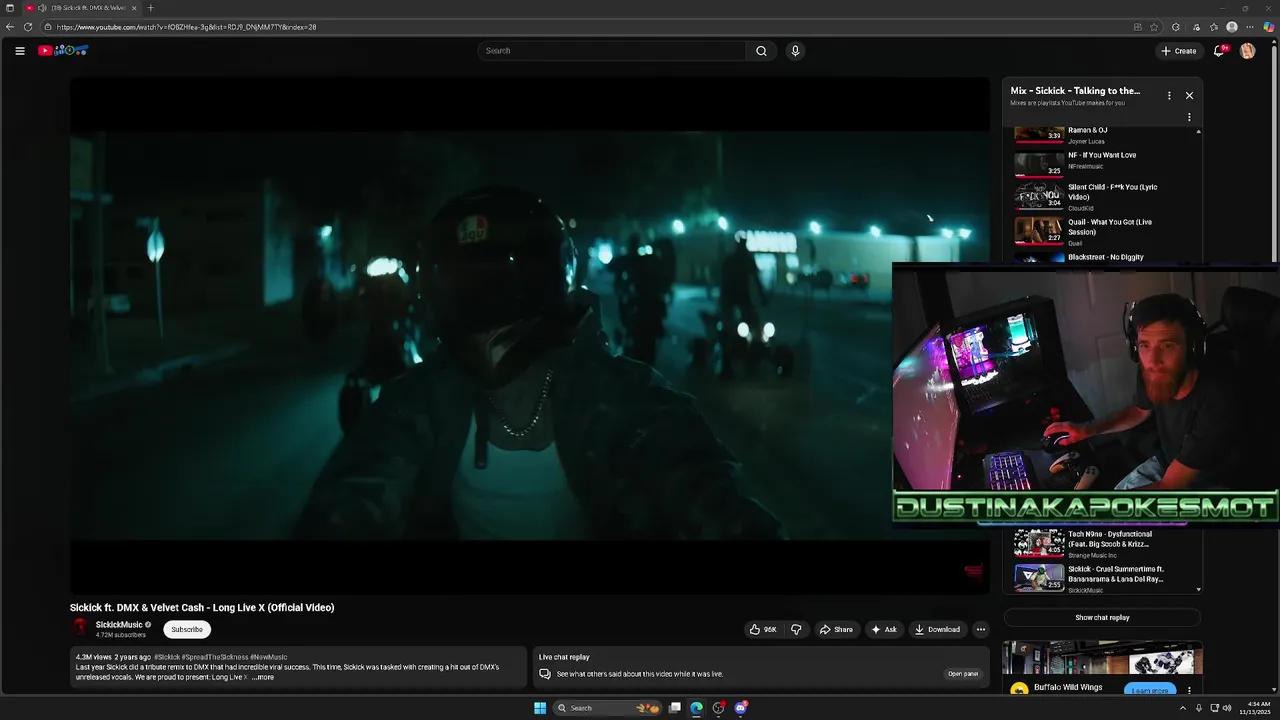Open the Create menu
This screenshot has width=1280, height=720.
[1179, 51]
